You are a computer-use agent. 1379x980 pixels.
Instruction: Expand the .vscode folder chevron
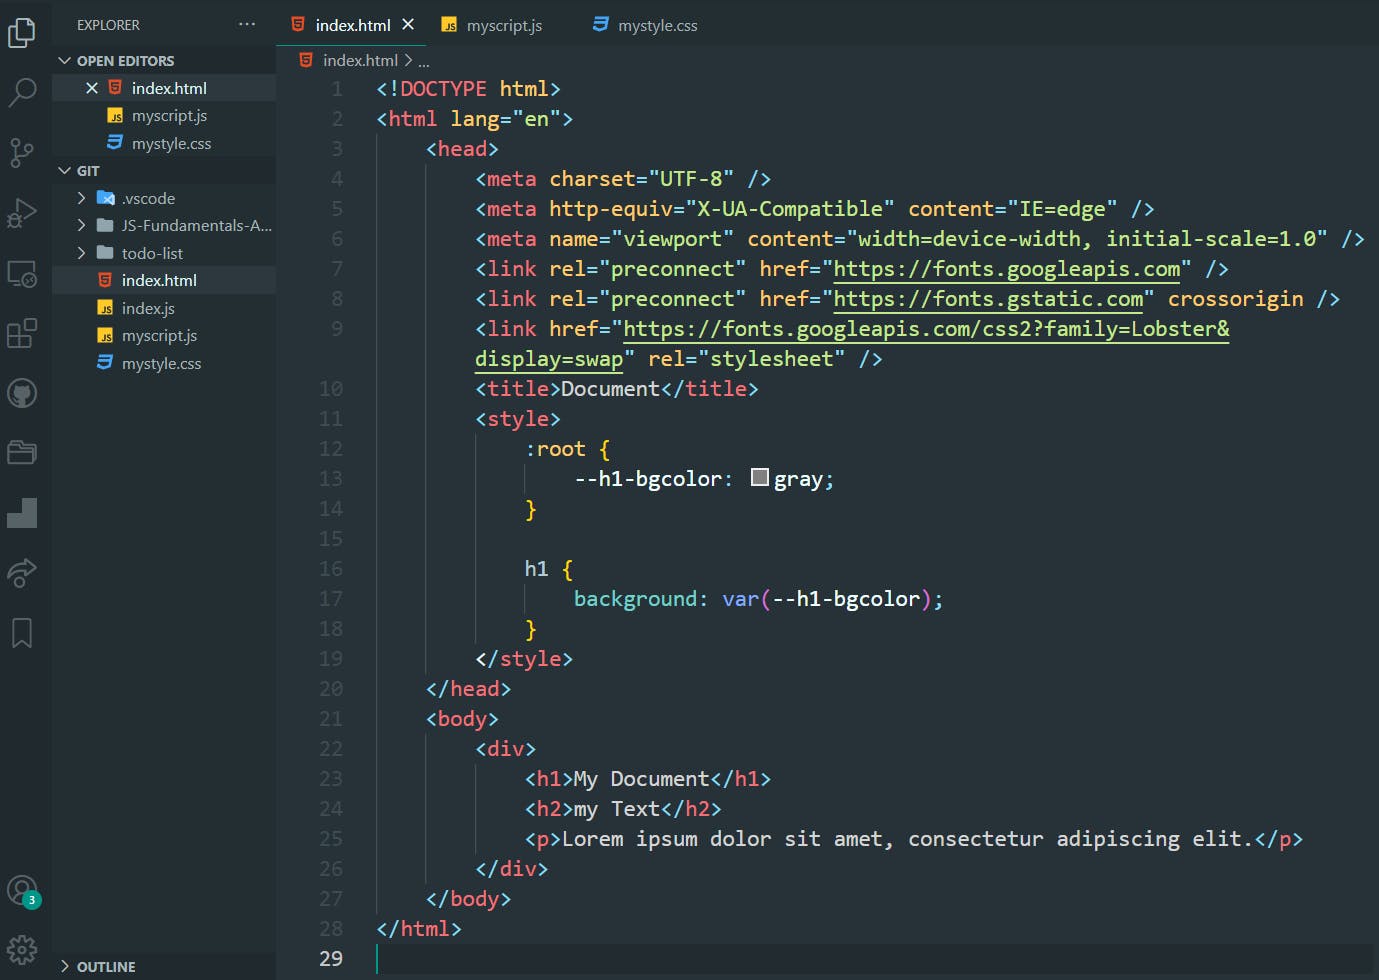81,198
